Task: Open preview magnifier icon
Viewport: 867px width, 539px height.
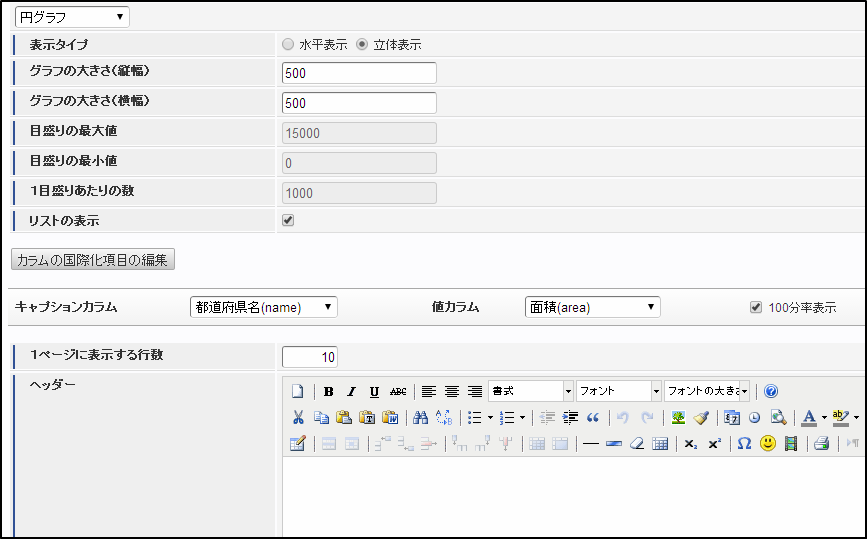Action: (x=779, y=417)
